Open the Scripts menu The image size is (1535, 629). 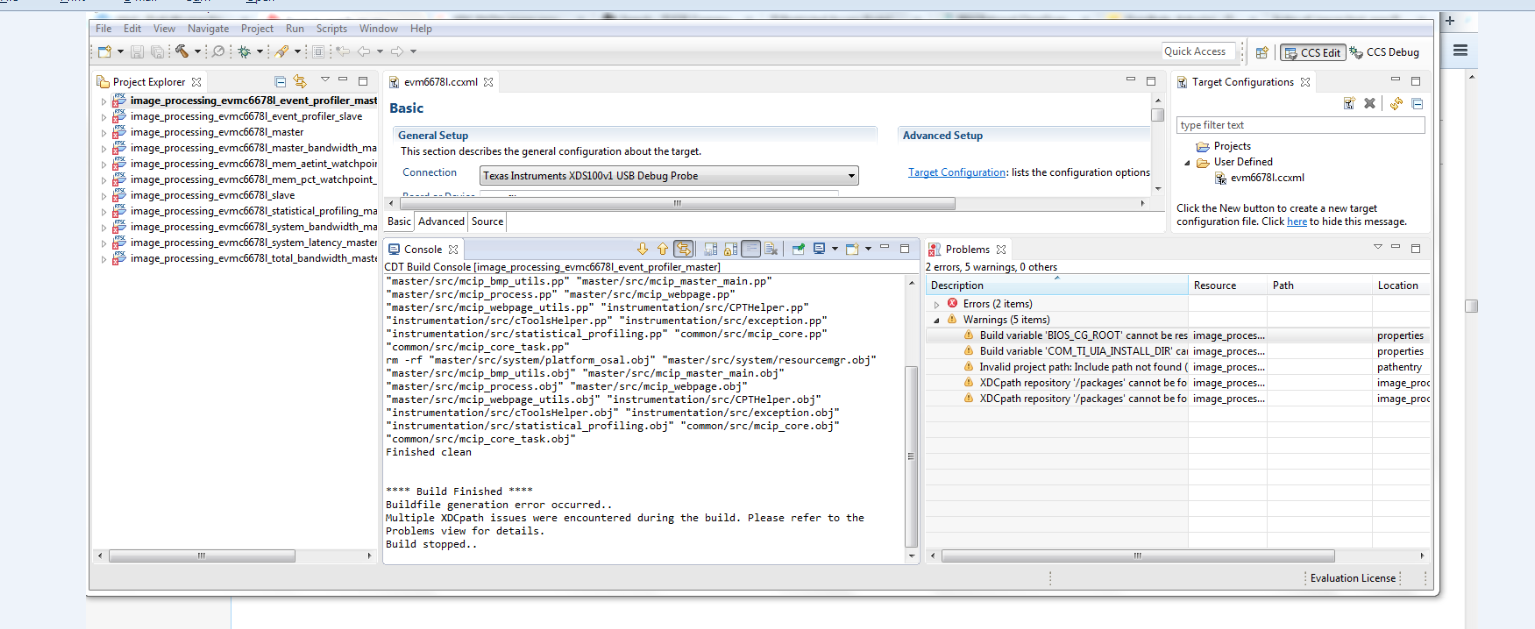click(x=331, y=29)
